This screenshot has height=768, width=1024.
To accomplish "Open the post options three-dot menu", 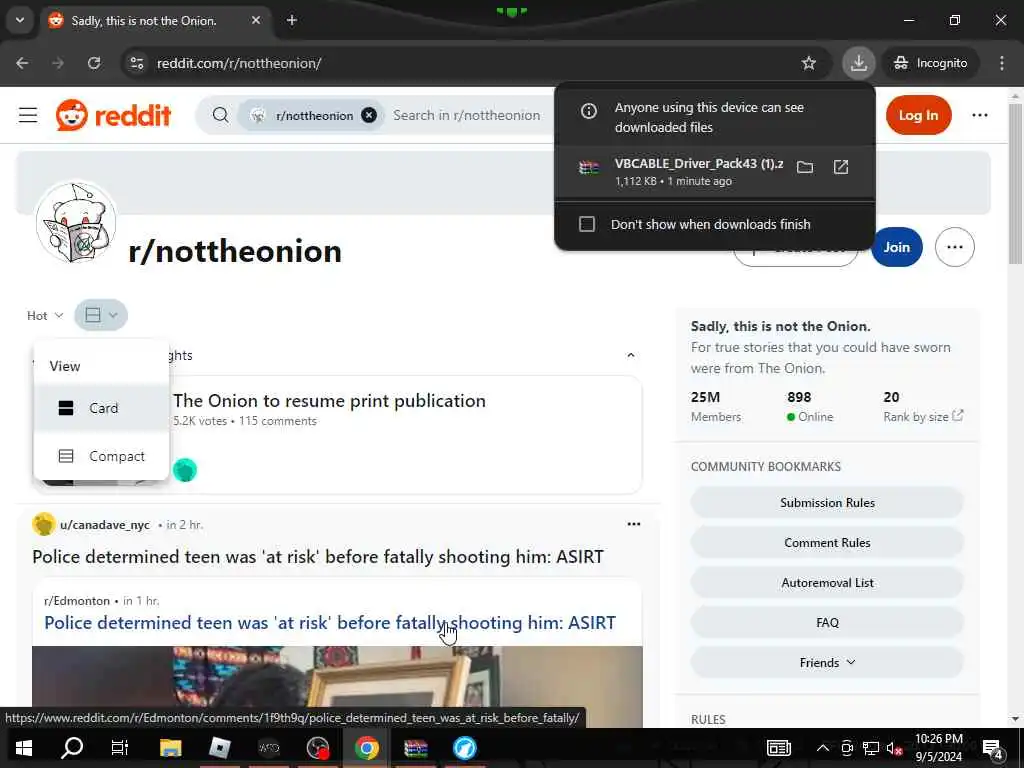I will (633, 524).
